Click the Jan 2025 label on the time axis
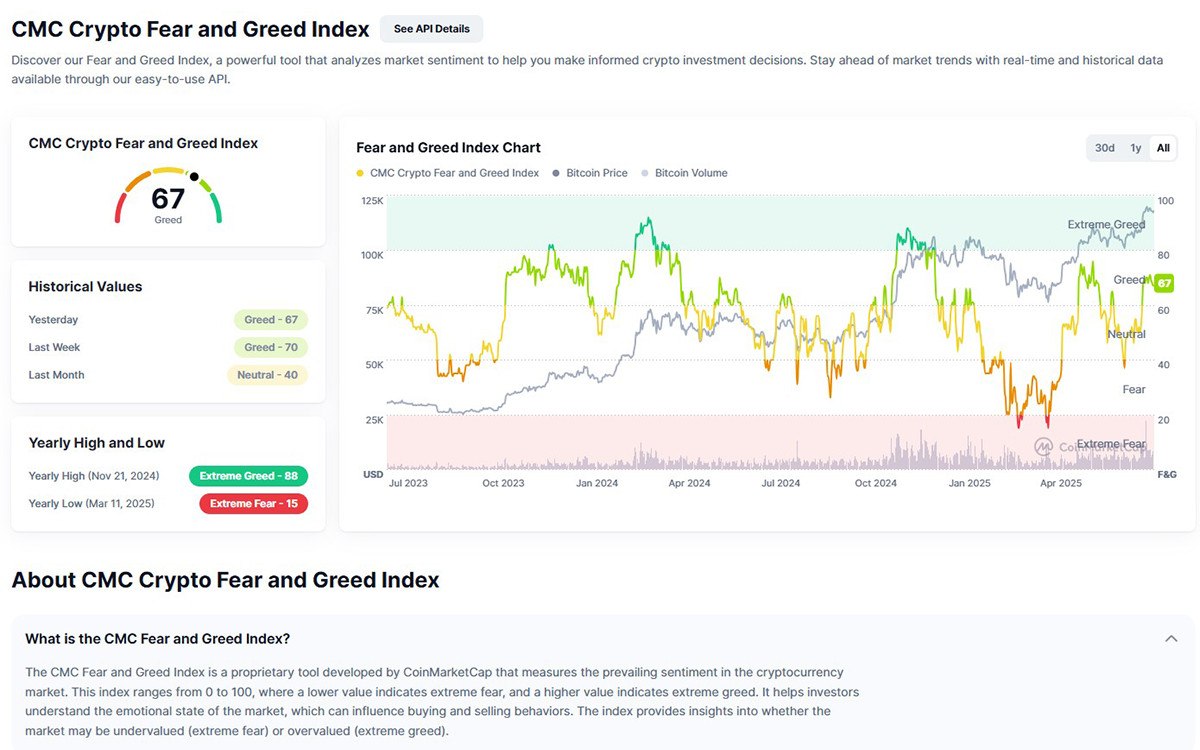 tap(970, 483)
